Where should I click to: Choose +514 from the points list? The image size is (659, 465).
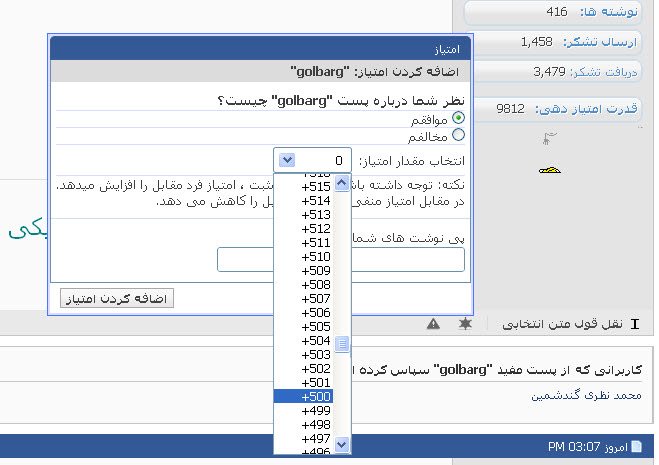303,201
